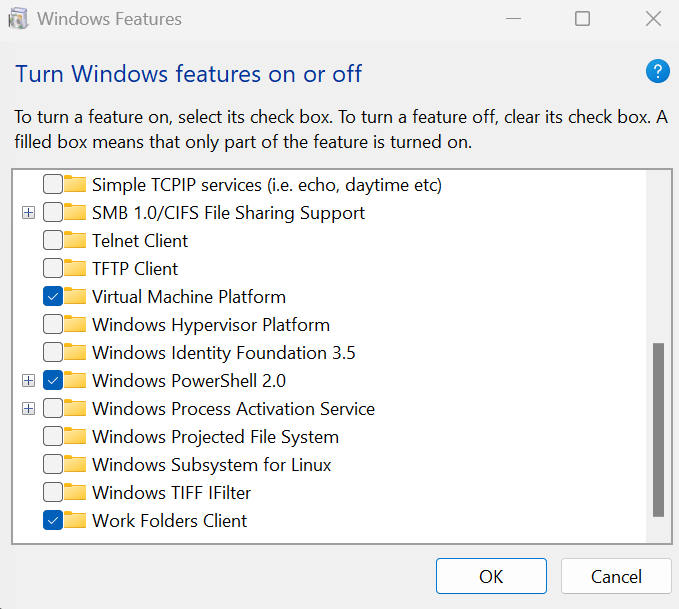The height and width of the screenshot is (609, 679).
Task: Click the blue help question mark icon
Action: (657, 71)
